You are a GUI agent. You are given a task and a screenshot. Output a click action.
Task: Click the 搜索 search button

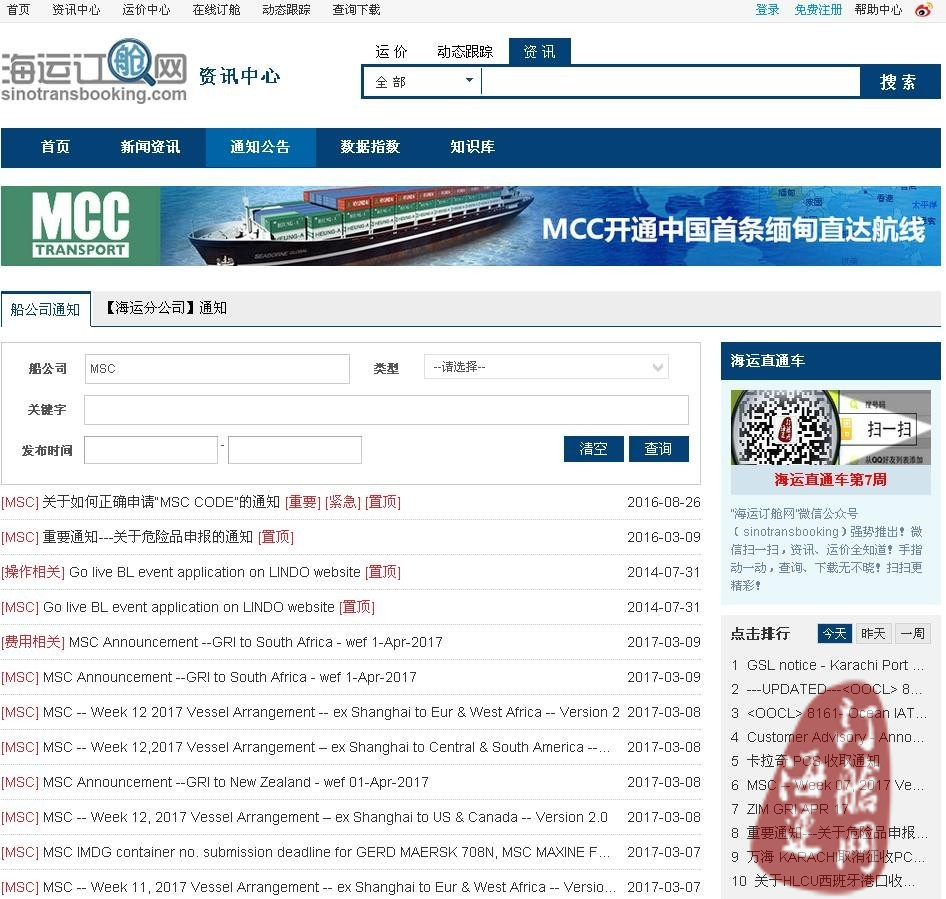899,81
